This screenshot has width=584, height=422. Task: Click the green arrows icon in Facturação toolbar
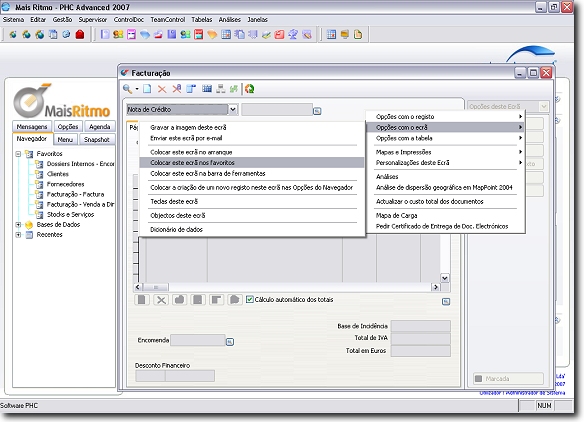click(x=234, y=89)
